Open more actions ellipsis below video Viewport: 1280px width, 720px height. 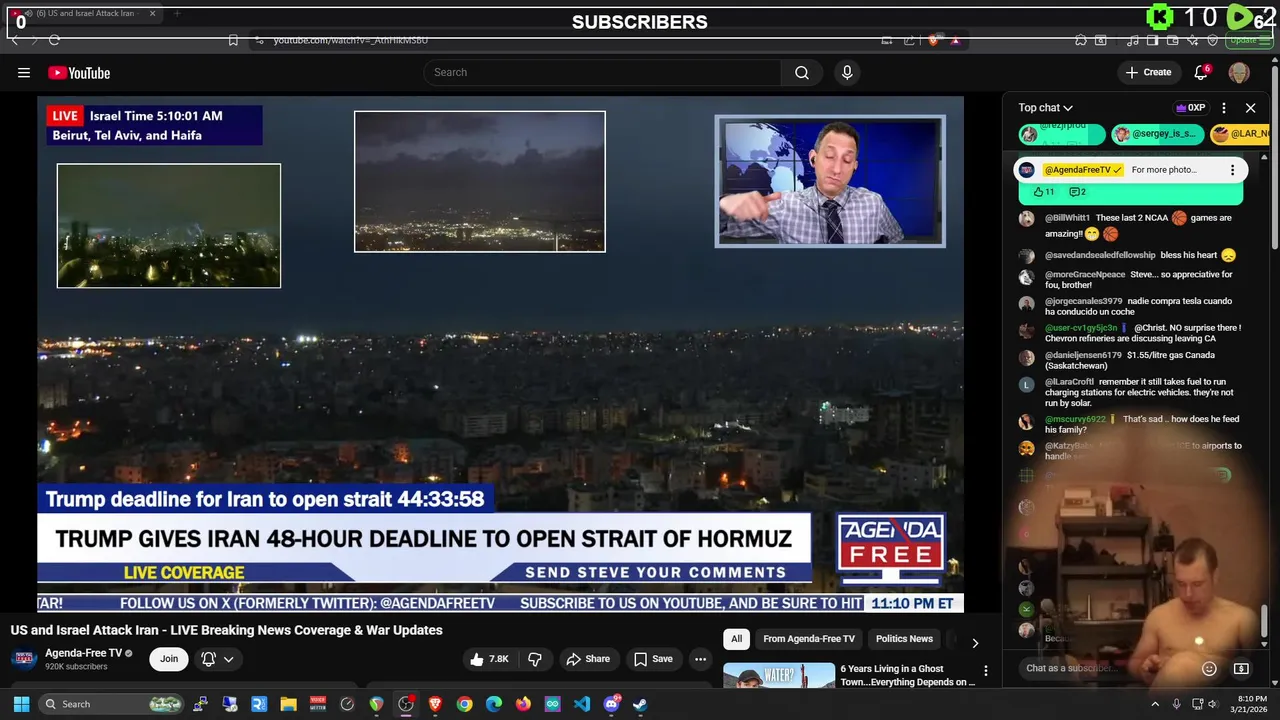[700, 659]
